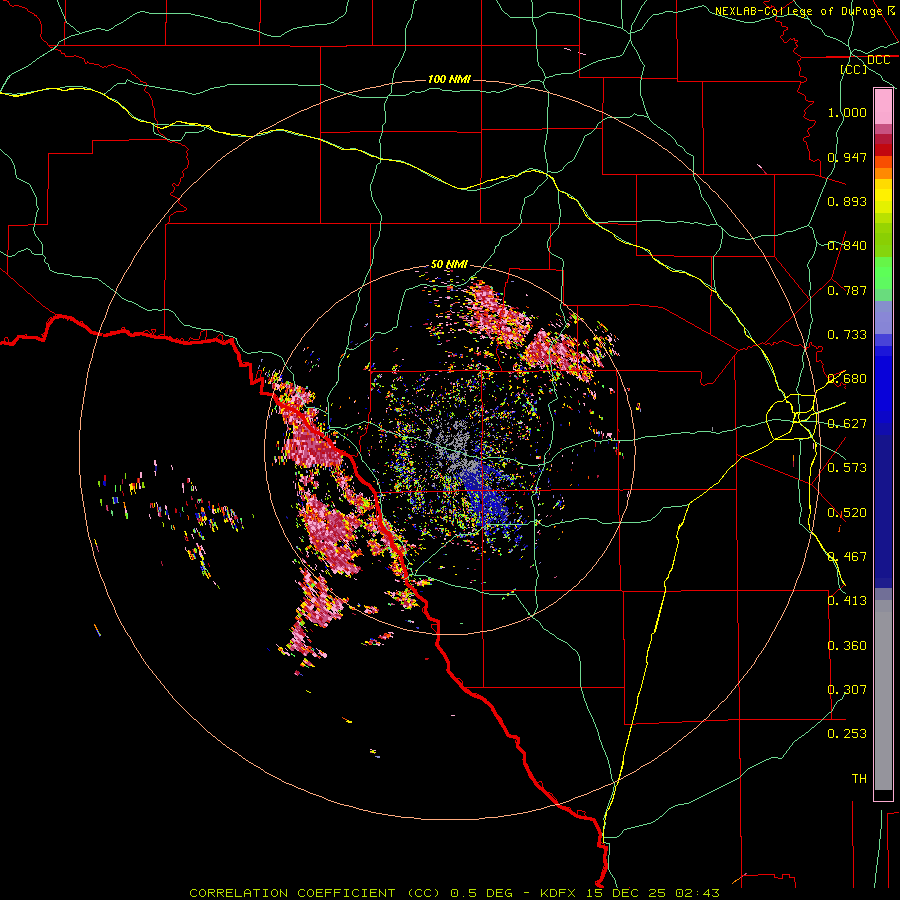Select the 0.893 color scale value

[x=847, y=201]
